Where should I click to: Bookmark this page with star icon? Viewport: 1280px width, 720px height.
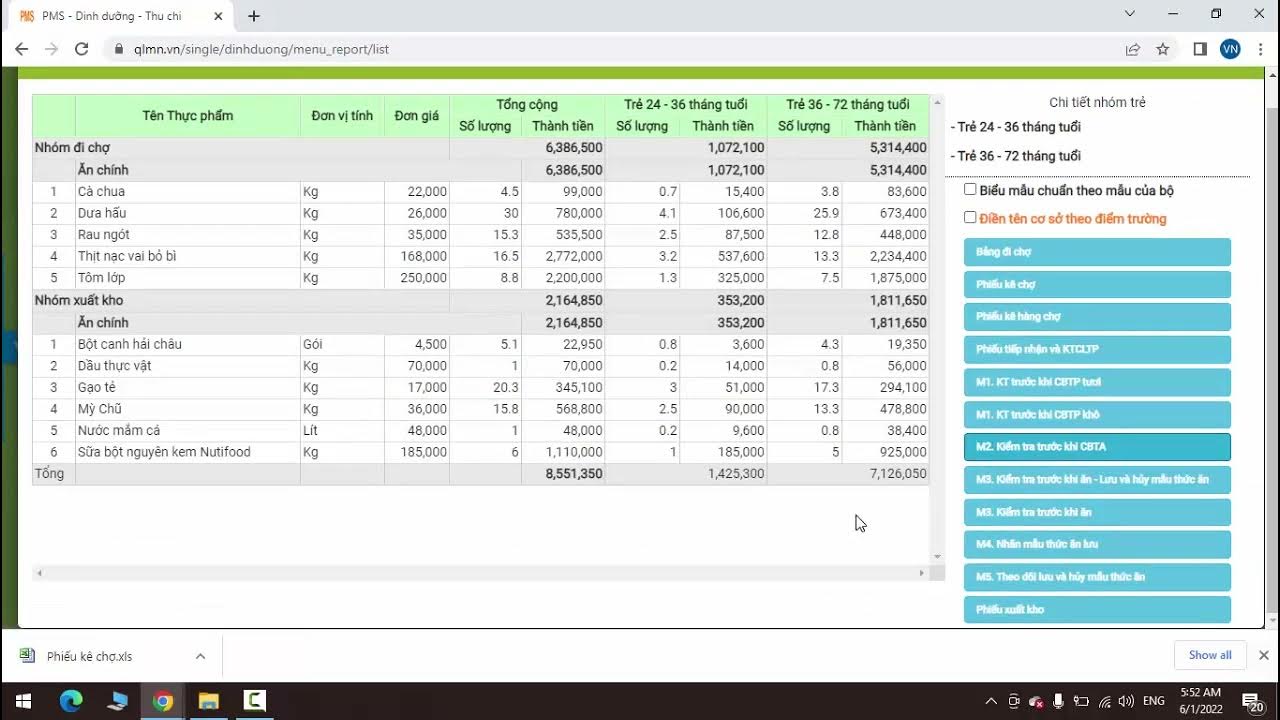[x=1163, y=49]
